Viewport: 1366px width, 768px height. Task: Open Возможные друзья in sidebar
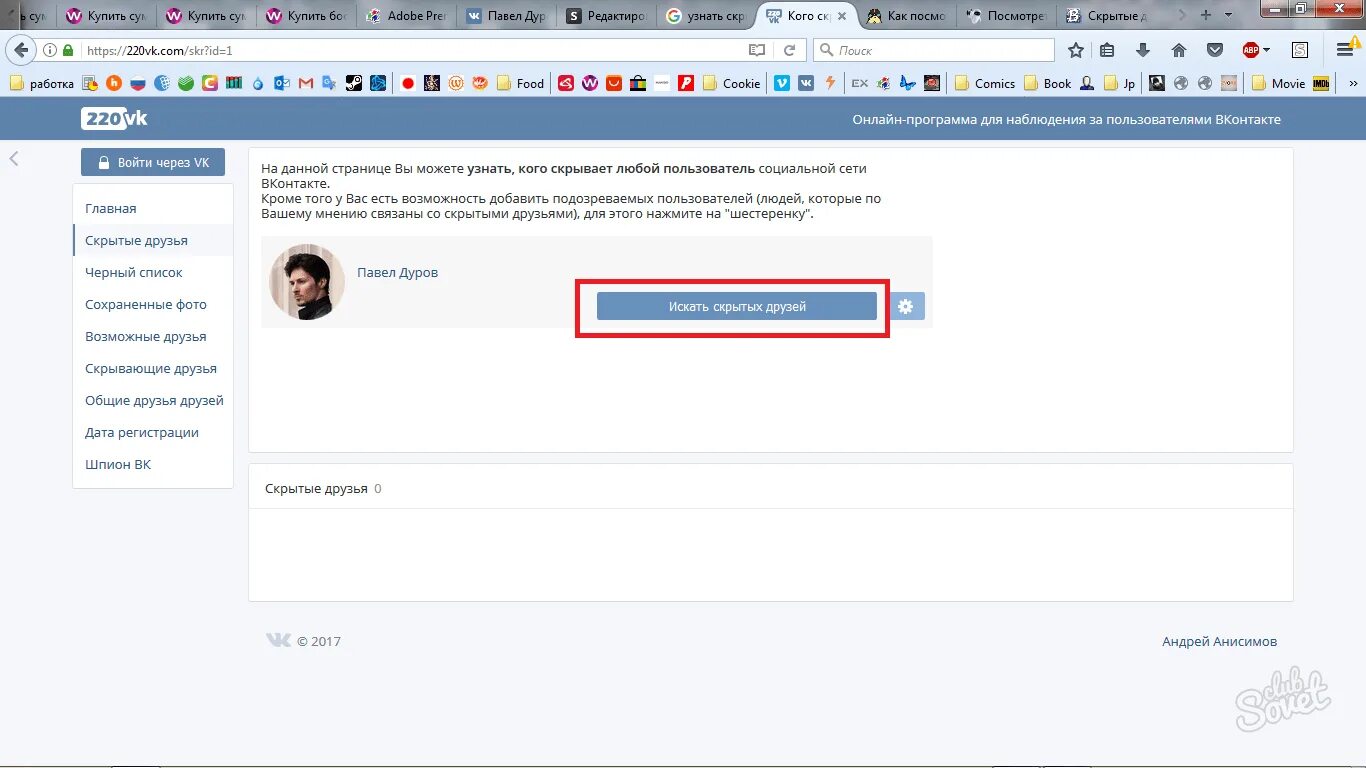coord(153,336)
